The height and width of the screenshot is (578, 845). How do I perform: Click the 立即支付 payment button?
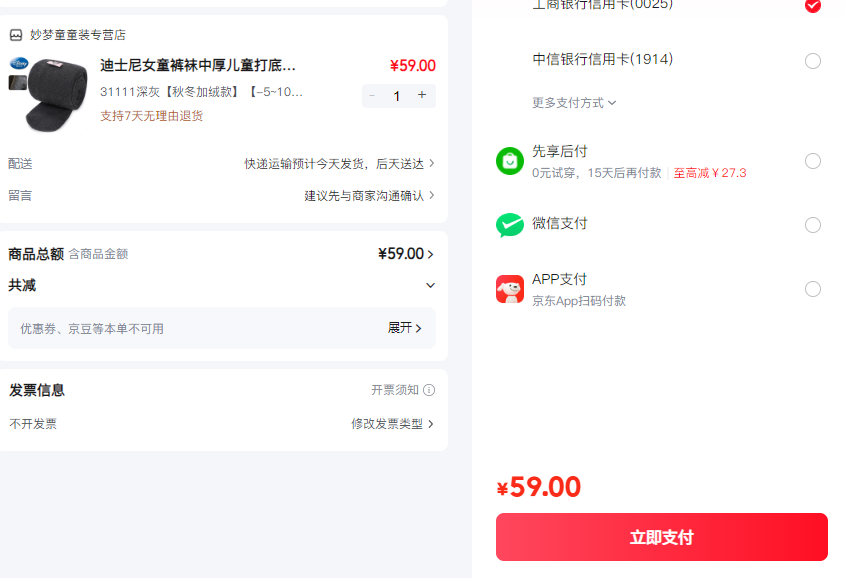pyautogui.click(x=661, y=537)
